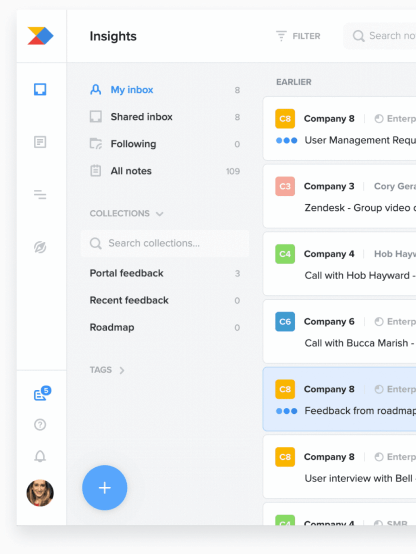Open the Insights inbox sidebar icon
This screenshot has width=416, height=554.
coord(40,89)
